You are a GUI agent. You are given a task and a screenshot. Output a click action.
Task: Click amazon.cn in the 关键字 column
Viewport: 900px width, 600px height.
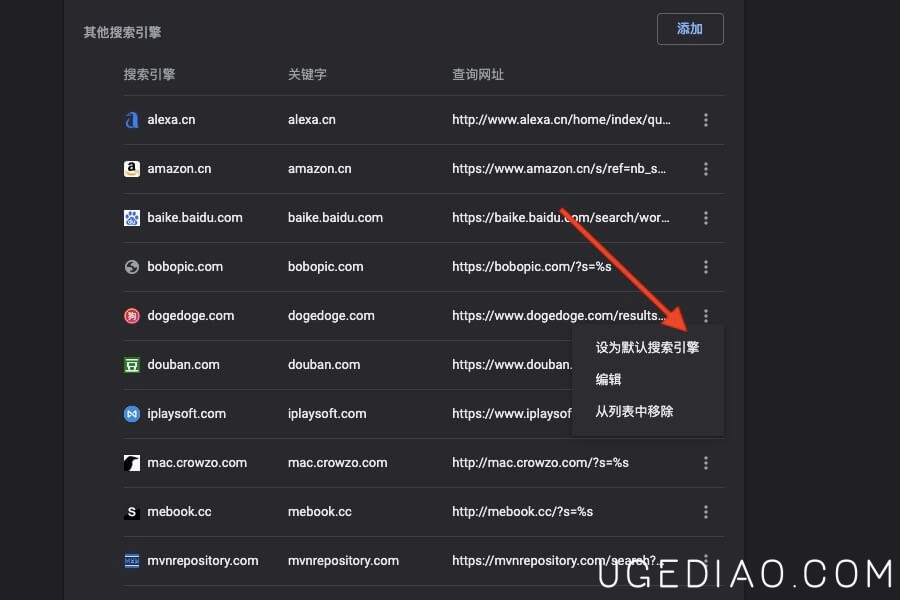[x=320, y=169]
